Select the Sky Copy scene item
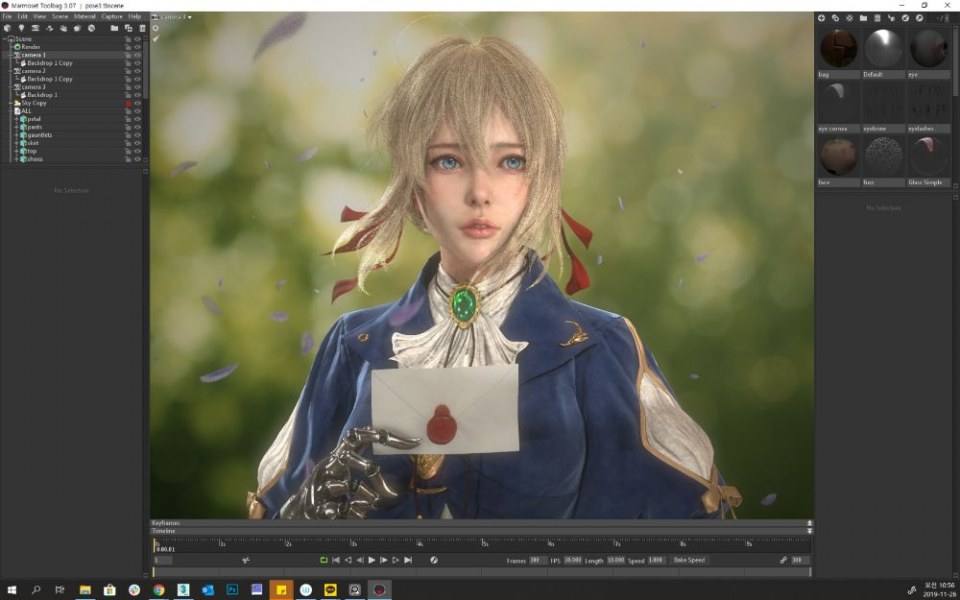Screen dimensions: 960x600 click(x=34, y=103)
